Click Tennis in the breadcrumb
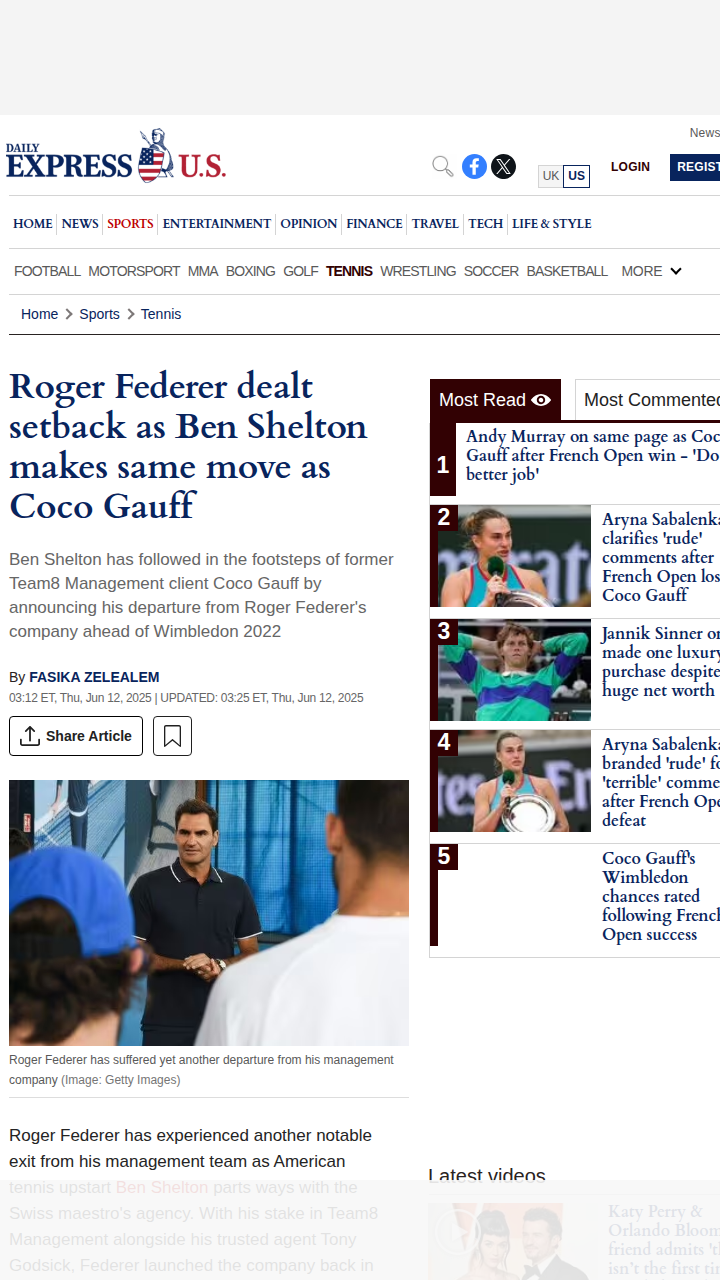The height and width of the screenshot is (1280, 720). point(161,314)
